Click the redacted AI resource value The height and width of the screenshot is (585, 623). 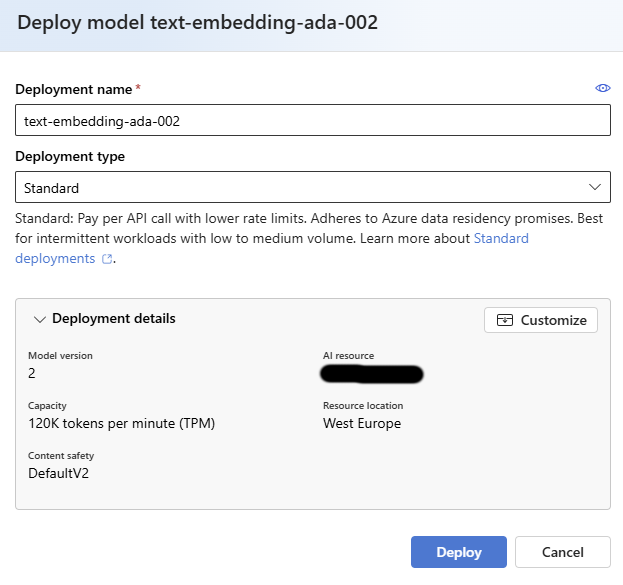(x=371, y=374)
